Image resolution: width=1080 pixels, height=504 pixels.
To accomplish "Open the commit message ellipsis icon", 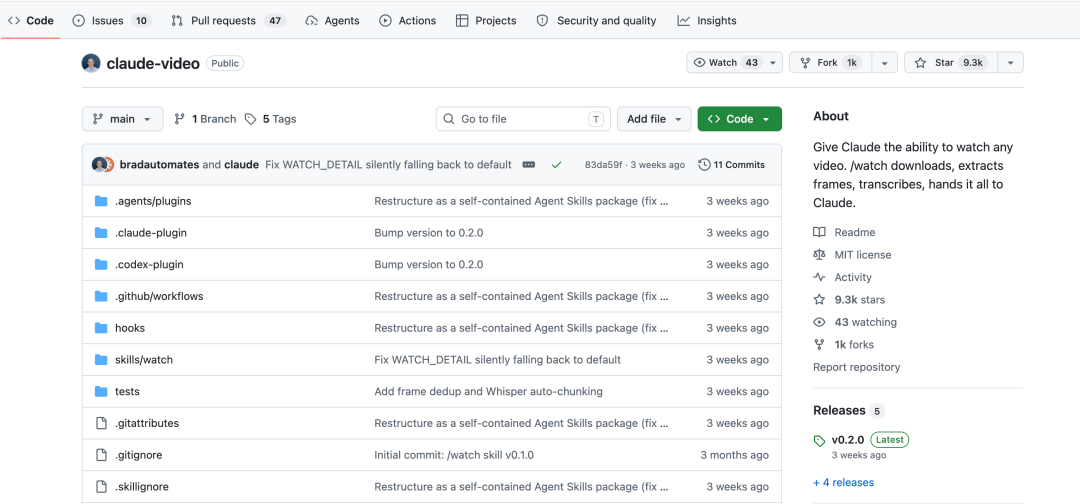I will (529, 165).
